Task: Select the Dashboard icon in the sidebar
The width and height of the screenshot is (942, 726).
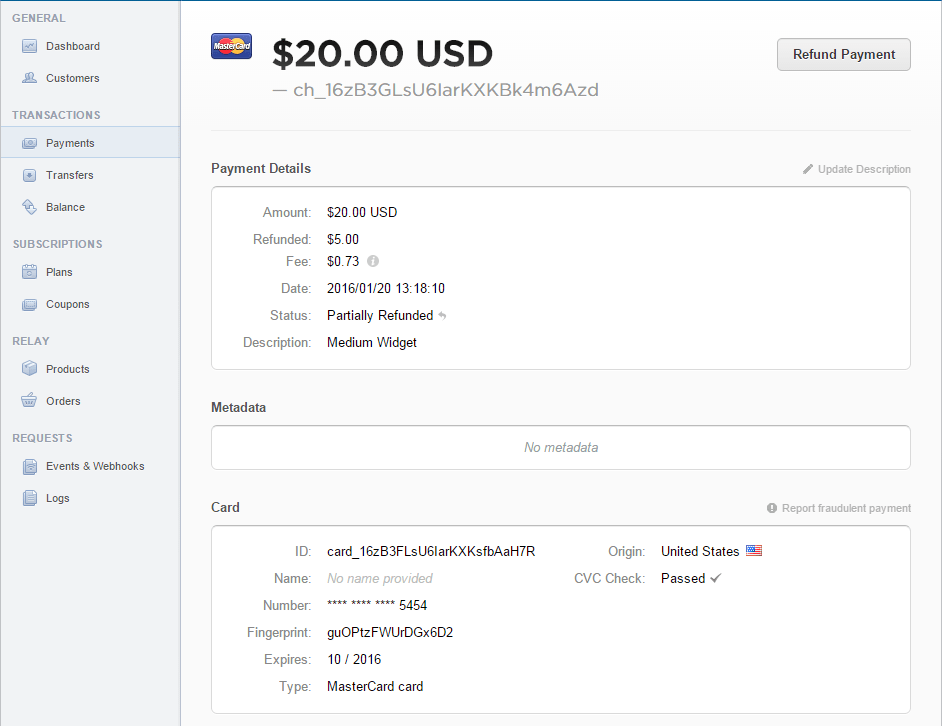Action: click(30, 46)
